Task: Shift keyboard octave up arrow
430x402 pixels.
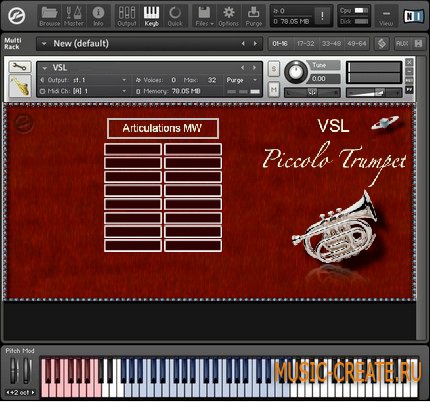Action: (x=33, y=393)
